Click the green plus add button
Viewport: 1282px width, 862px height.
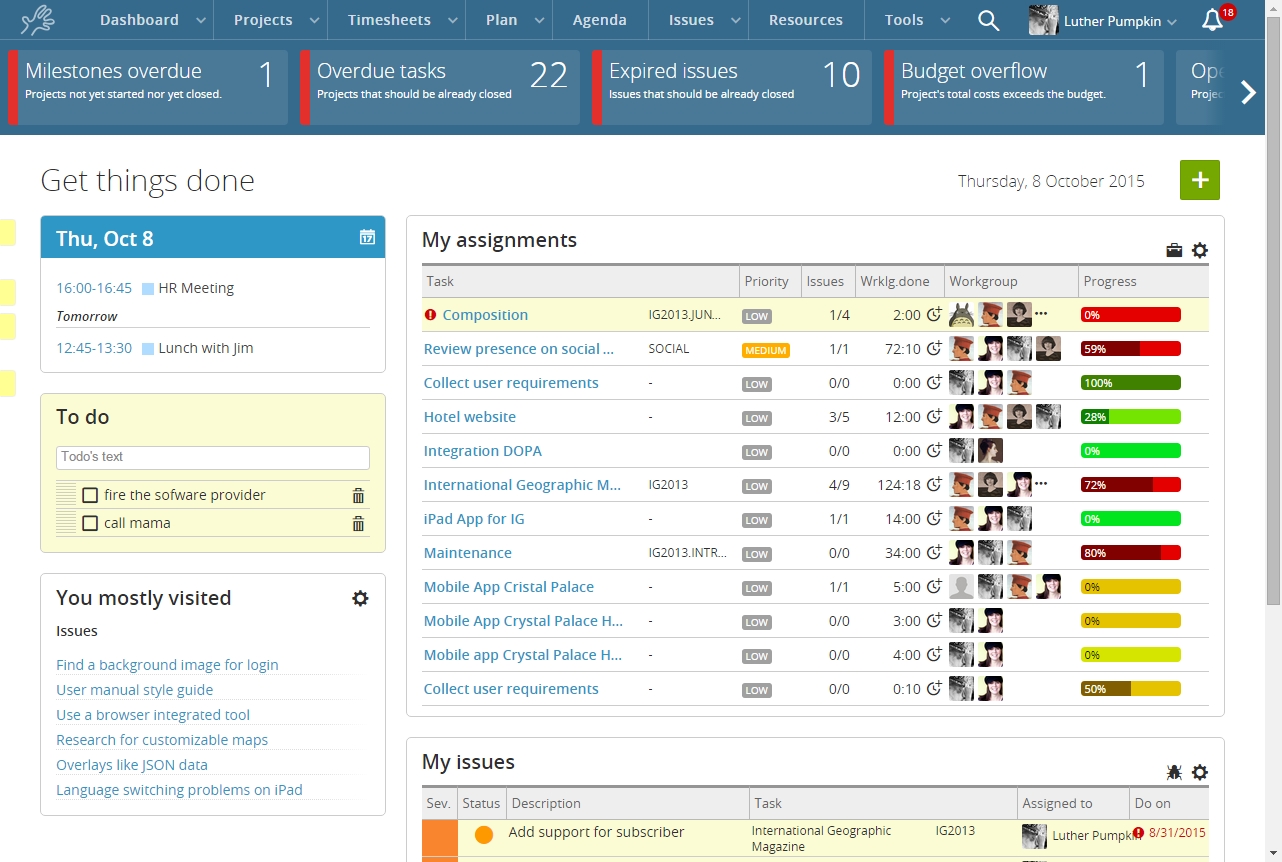pos(1199,180)
